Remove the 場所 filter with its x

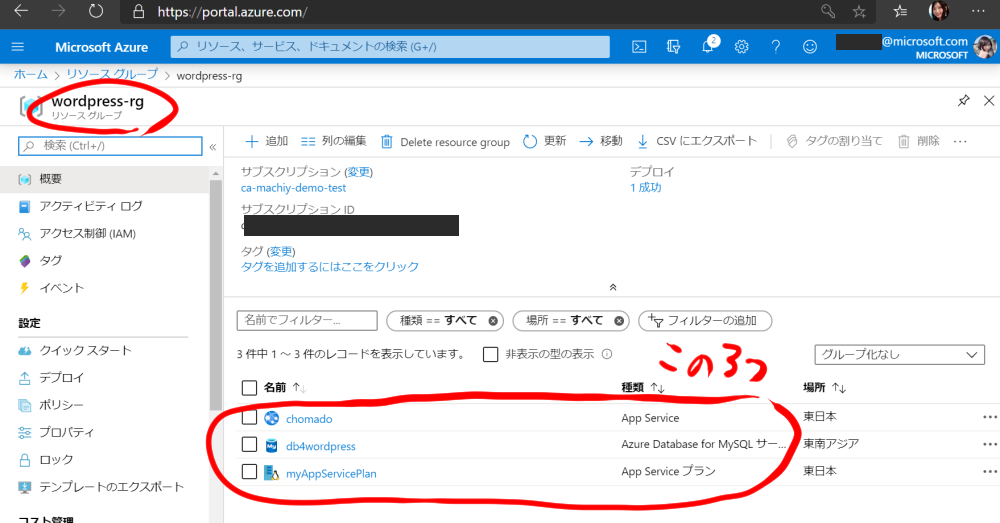tap(619, 321)
